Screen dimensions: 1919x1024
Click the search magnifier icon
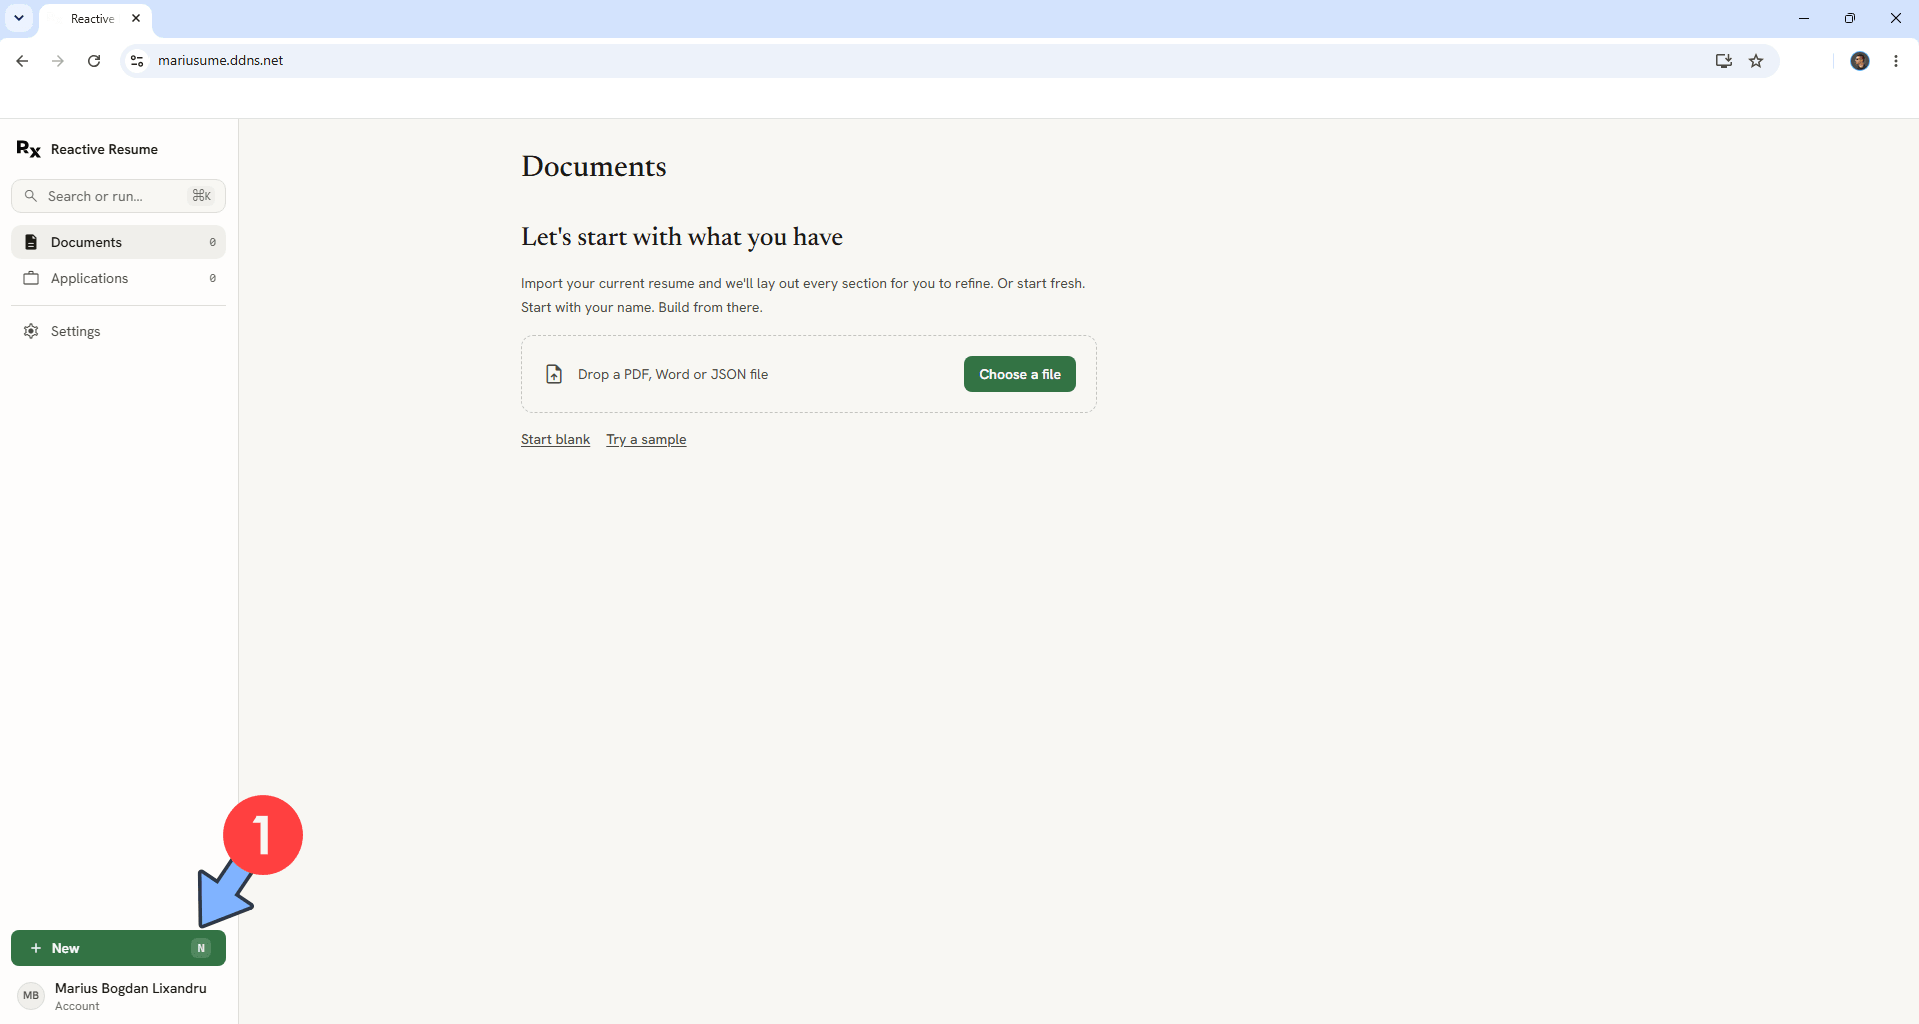[x=31, y=196]
